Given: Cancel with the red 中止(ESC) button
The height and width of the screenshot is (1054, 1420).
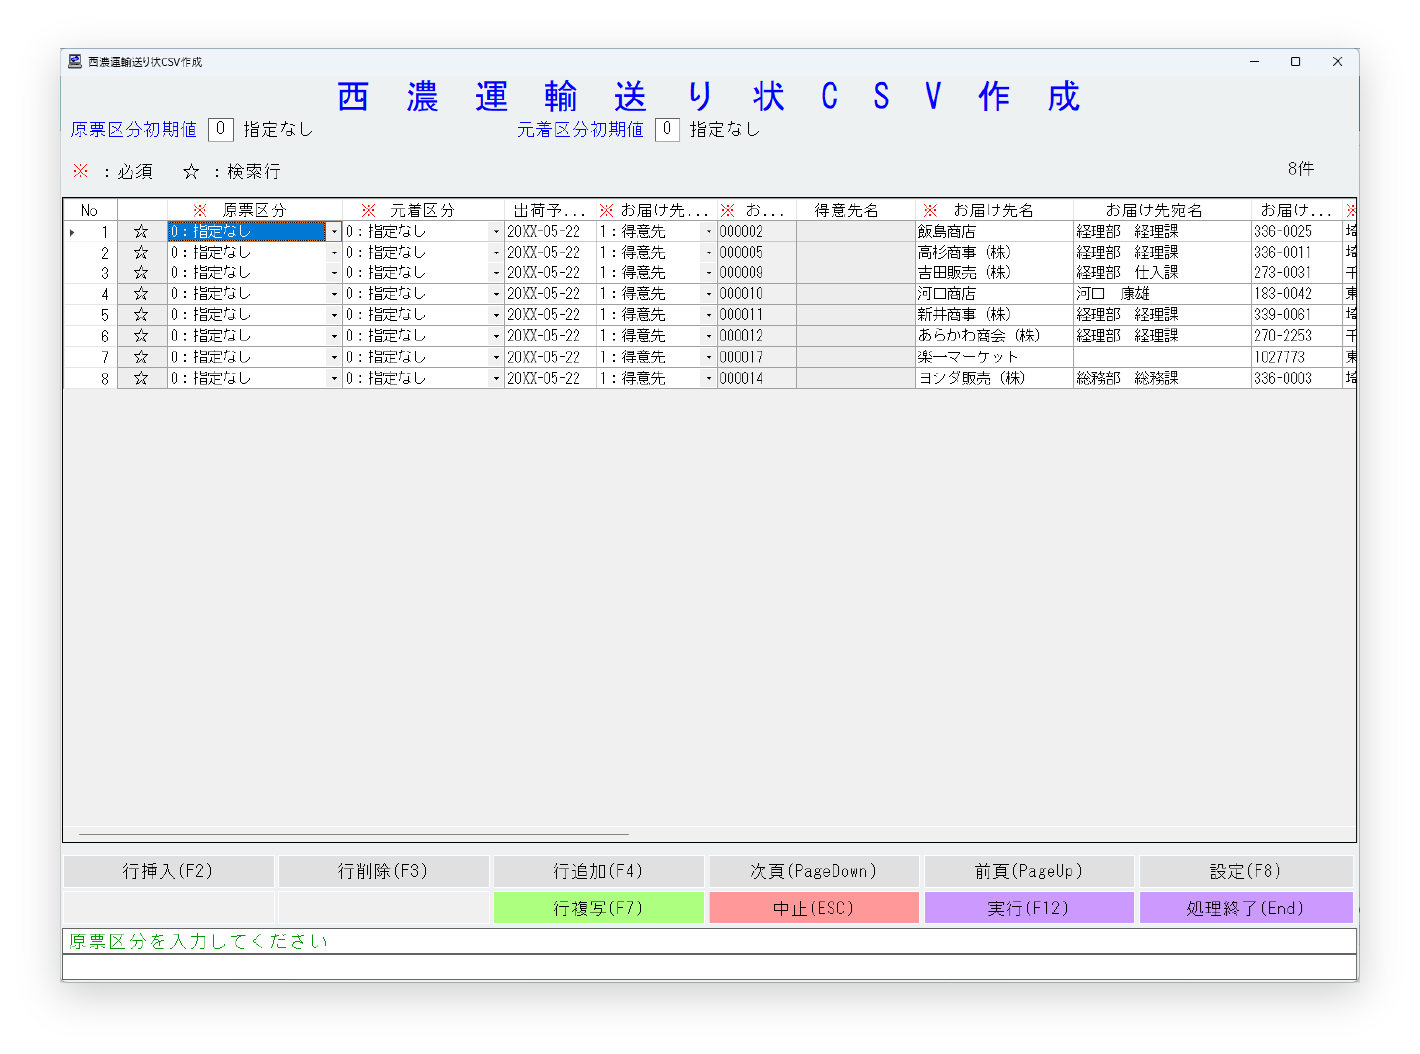Looking at the screenshot, I should 813,908.
